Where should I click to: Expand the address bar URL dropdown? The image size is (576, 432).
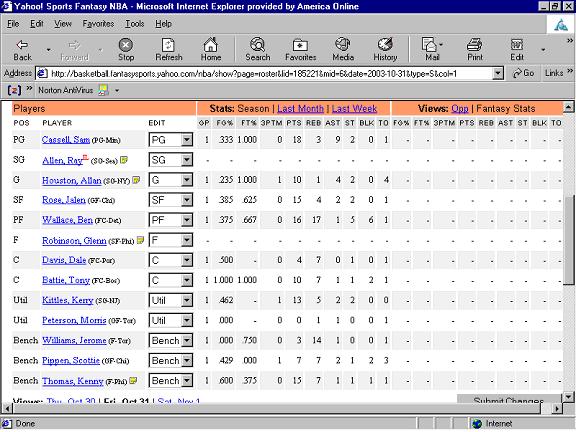497,73
